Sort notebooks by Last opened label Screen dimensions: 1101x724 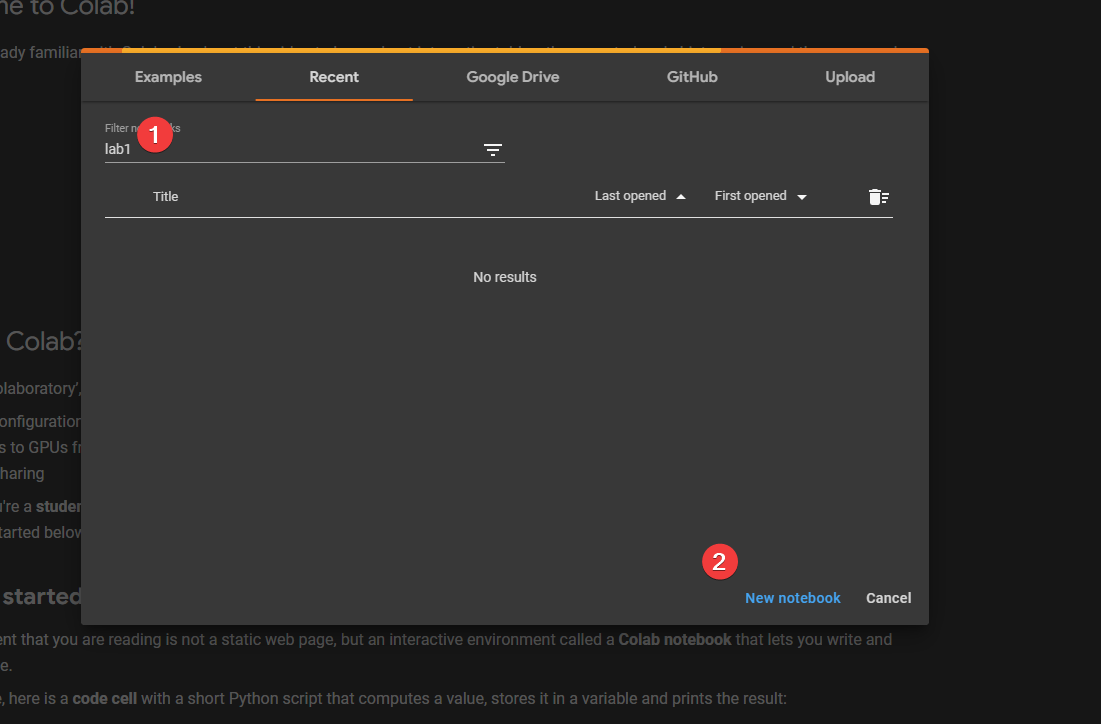point(630,196)
